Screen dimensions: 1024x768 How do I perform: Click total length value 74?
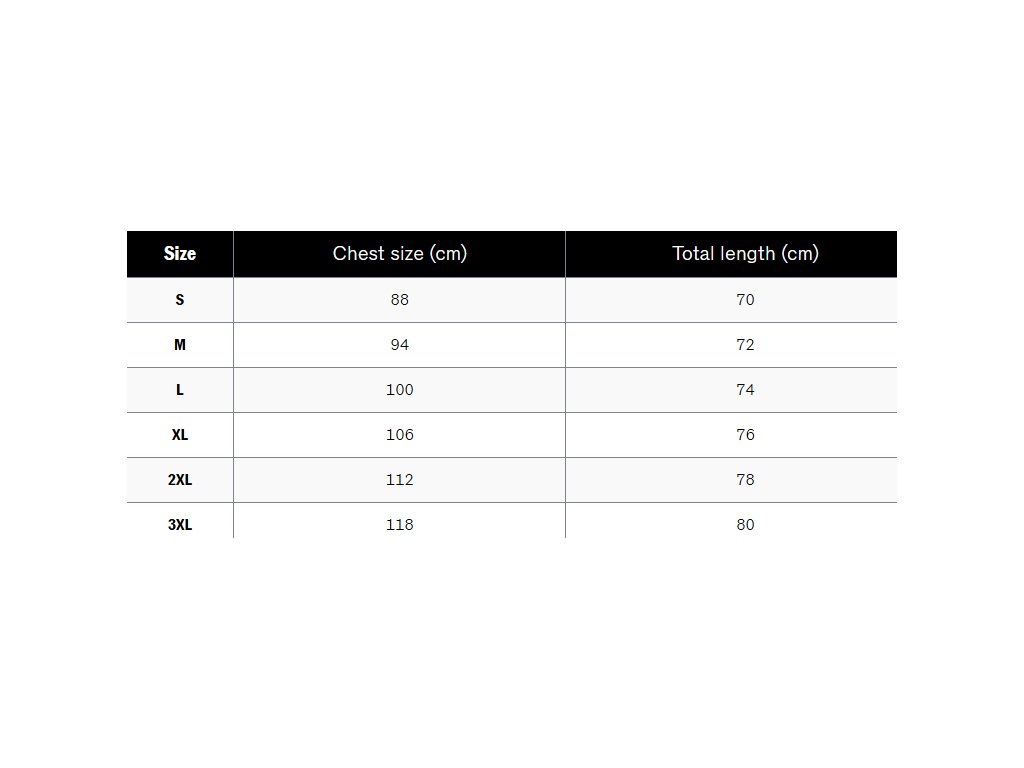coord(745,390)
